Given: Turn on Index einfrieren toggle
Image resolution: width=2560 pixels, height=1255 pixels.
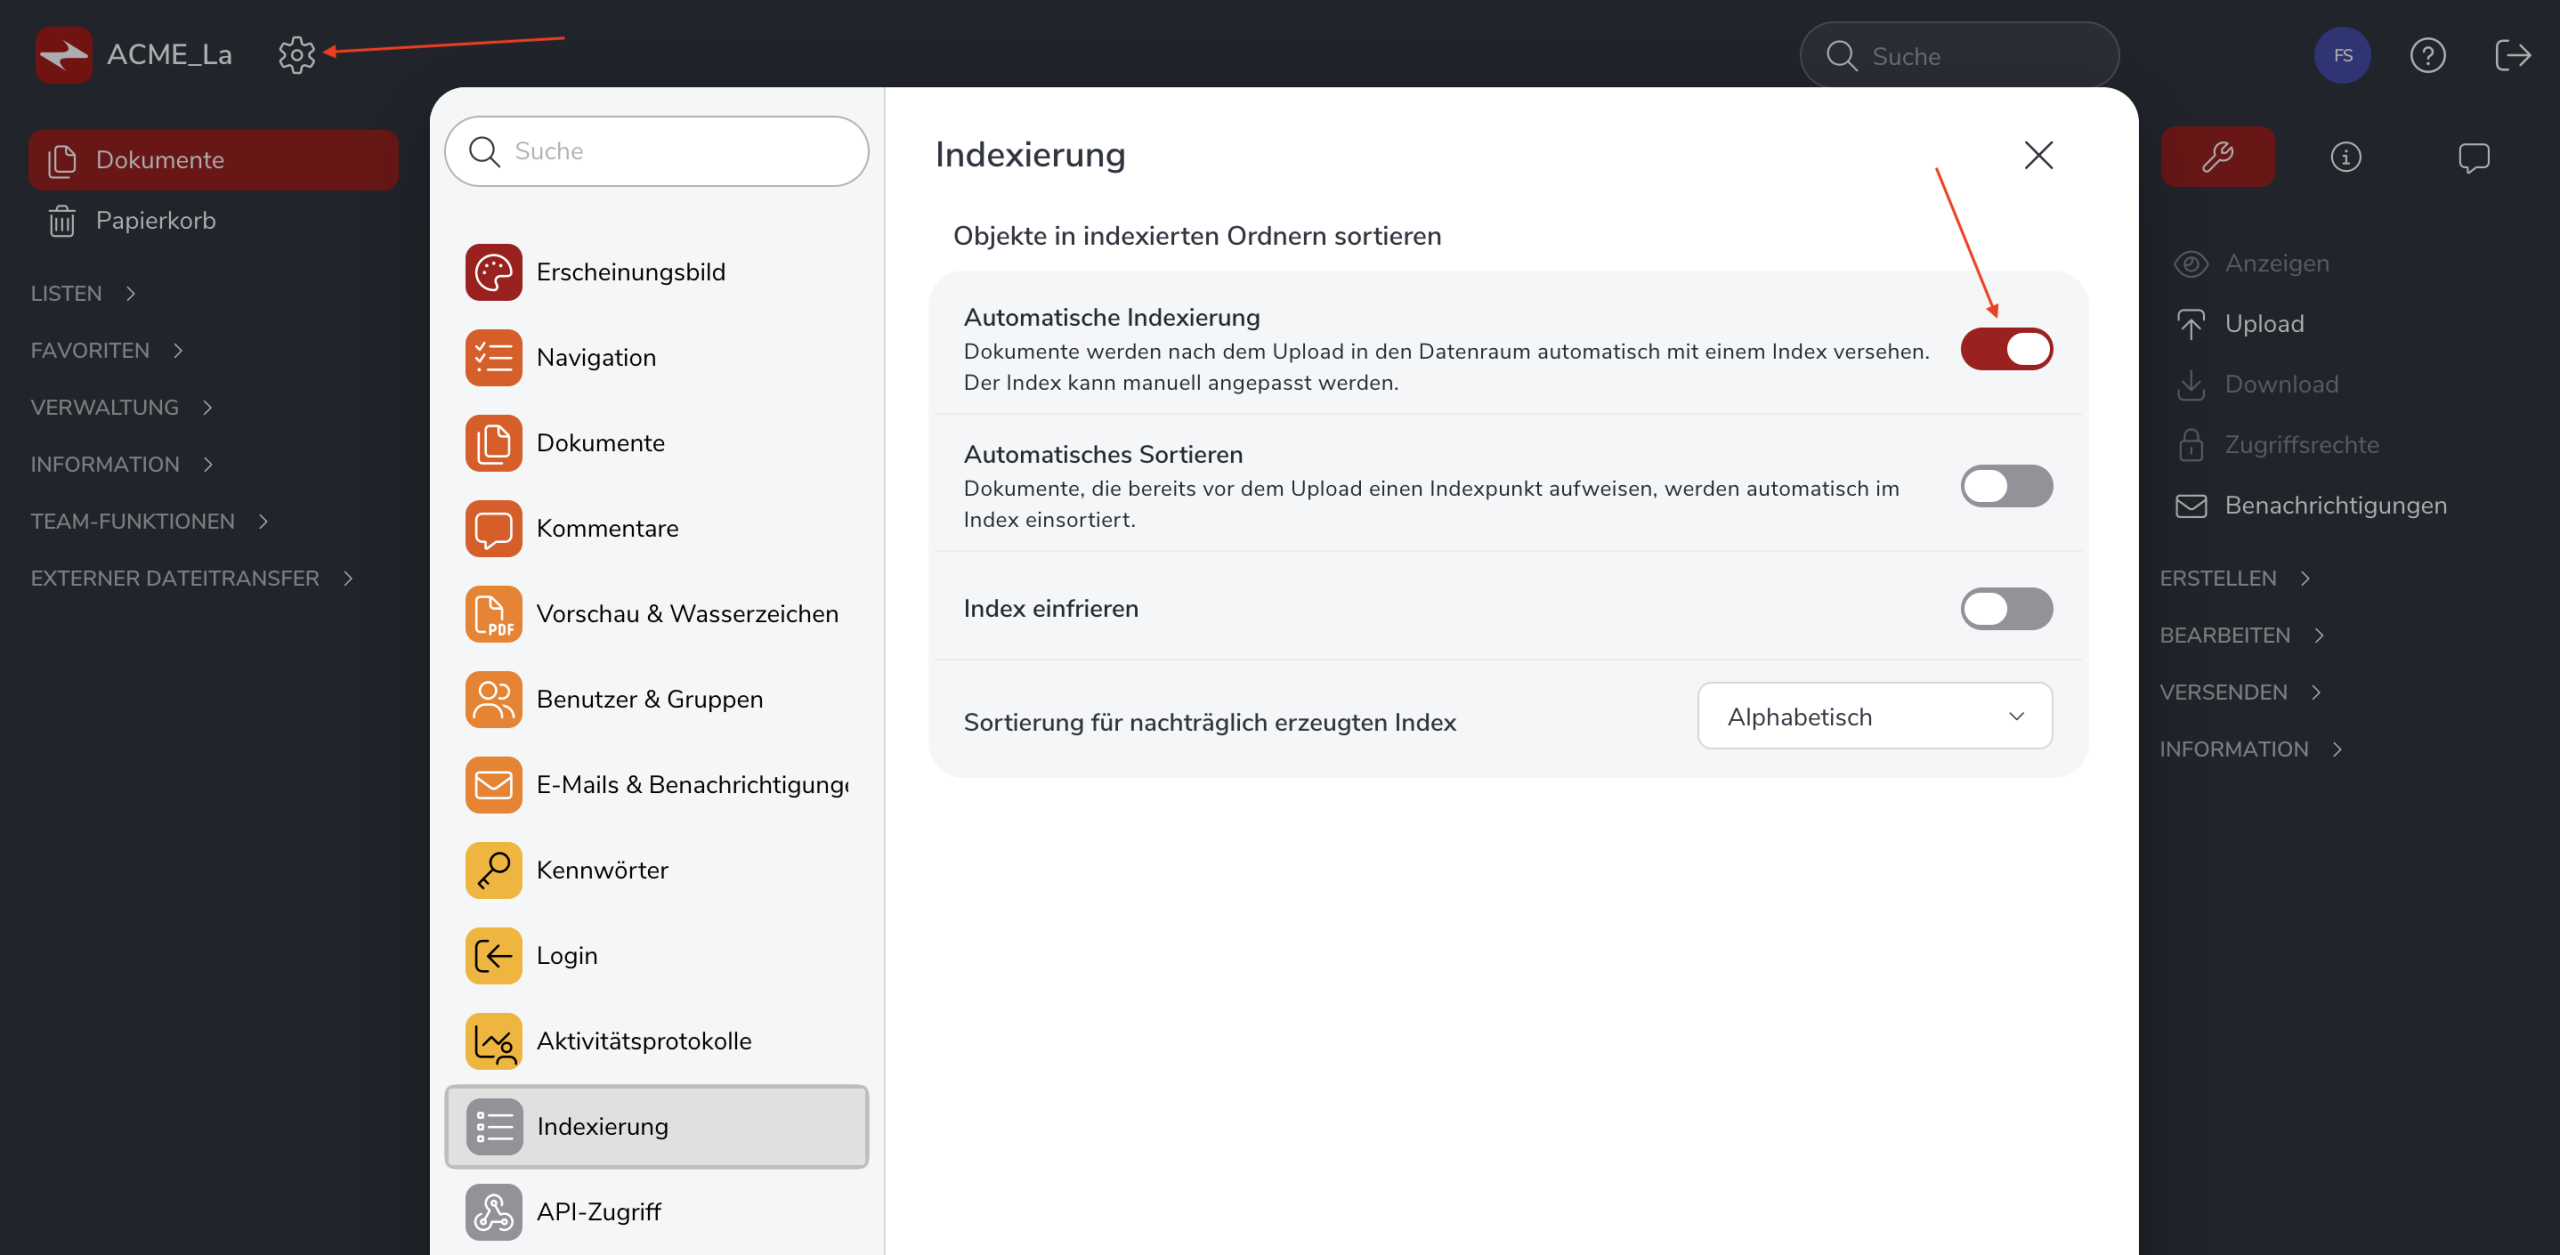Looking at the screenshot, I should (2006, 609).
